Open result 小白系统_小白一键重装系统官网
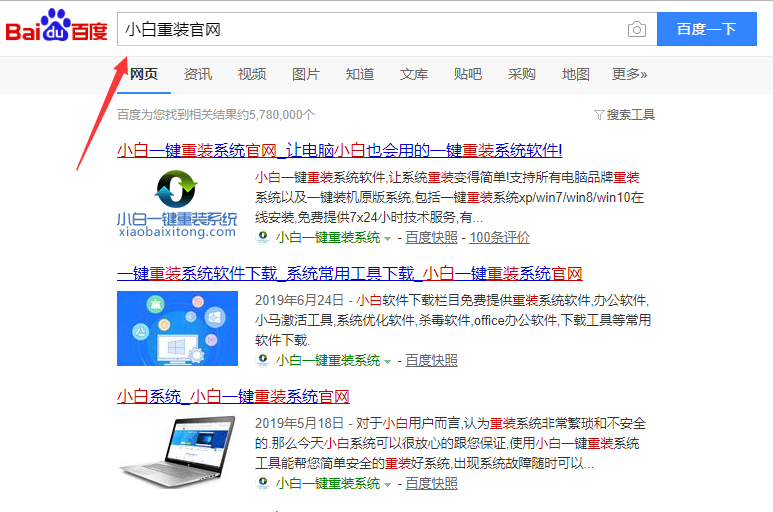This screenshot has width=773, height=512. 233,396
